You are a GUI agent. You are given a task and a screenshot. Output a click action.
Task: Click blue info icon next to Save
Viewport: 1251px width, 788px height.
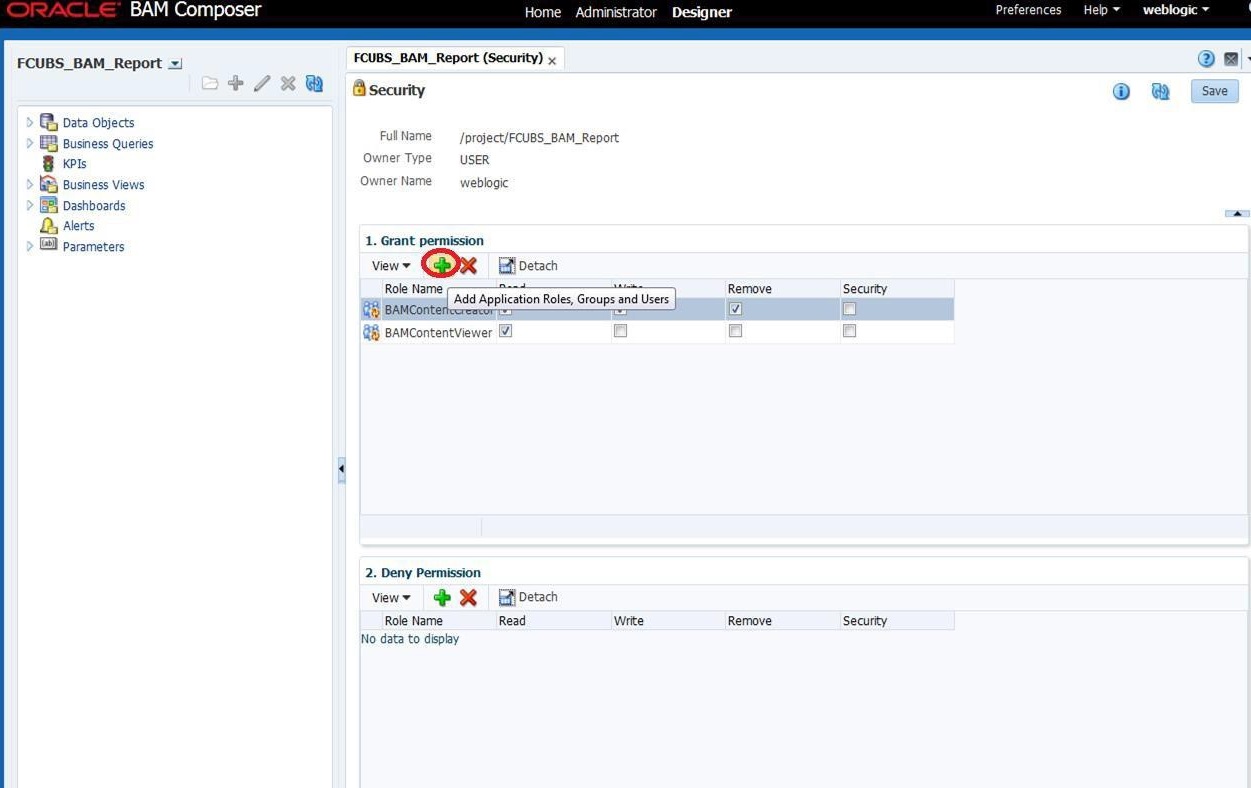point(1121,91)
